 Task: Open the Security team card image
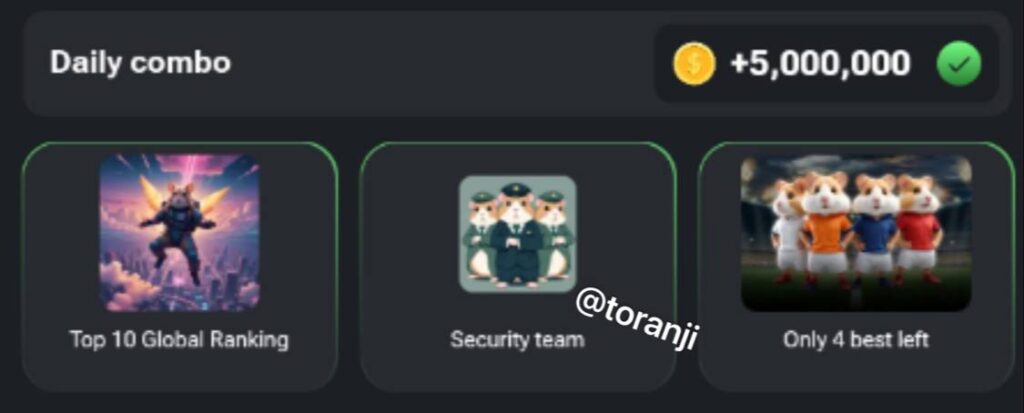[x=517, y=233]
